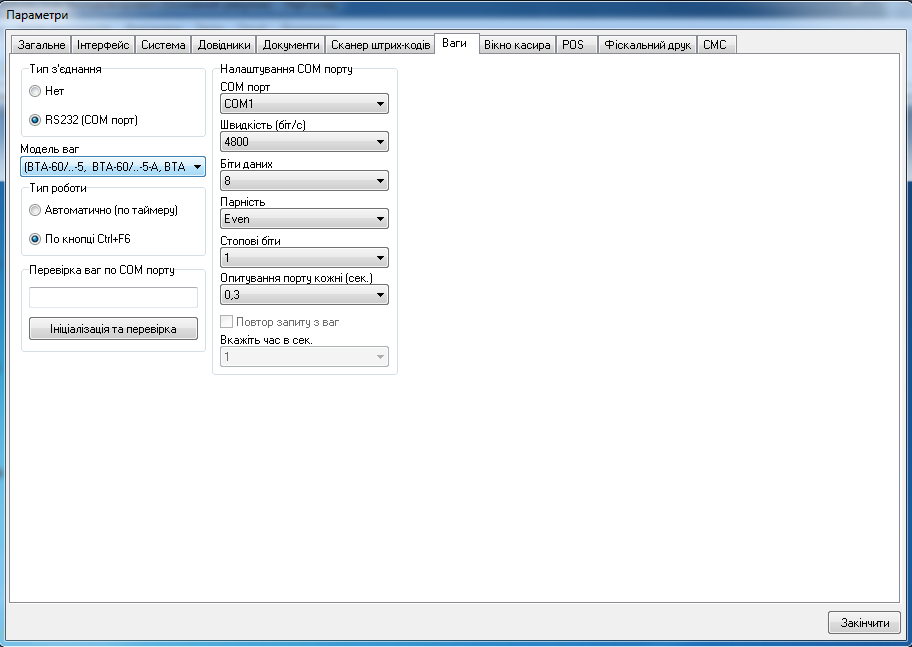
Task: Open the 'Довідники' tab
Action: point(224,45)
